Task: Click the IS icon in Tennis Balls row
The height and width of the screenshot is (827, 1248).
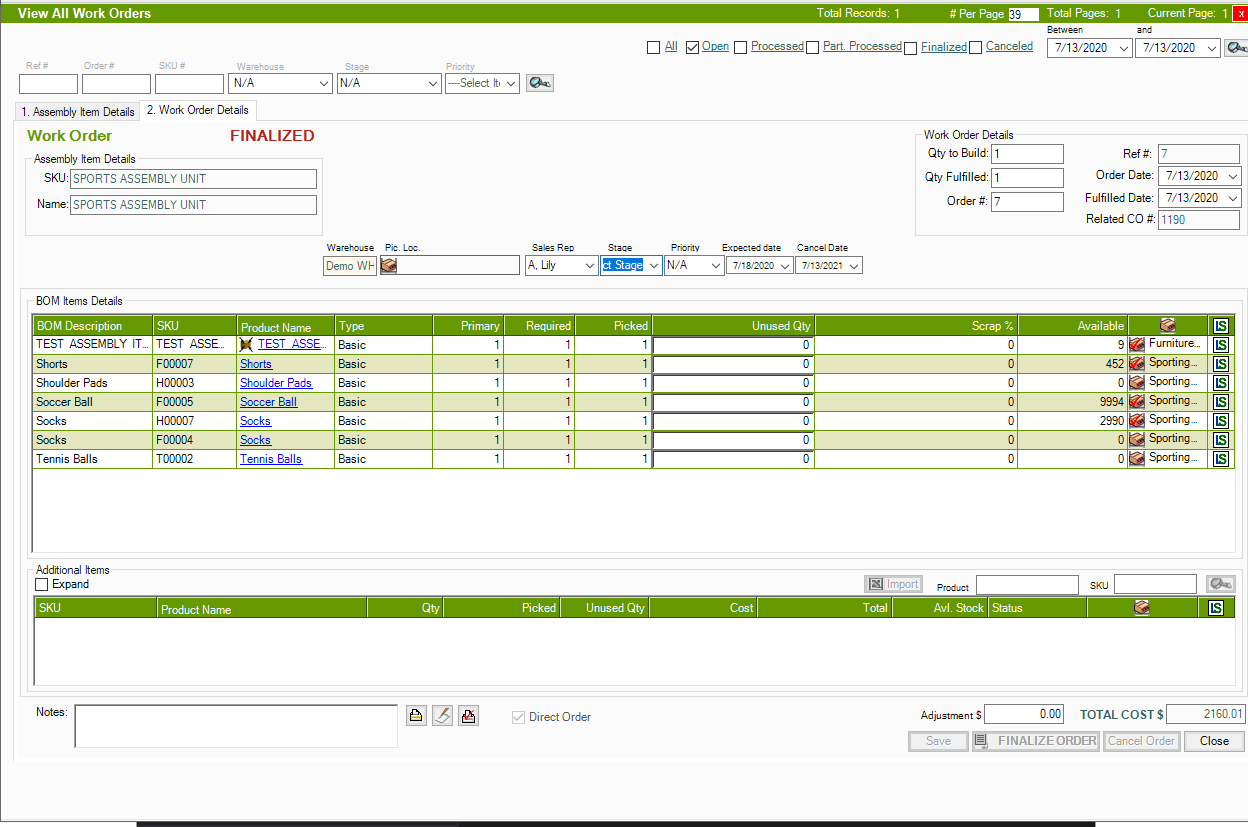Action: click(x=1221, y=459)
